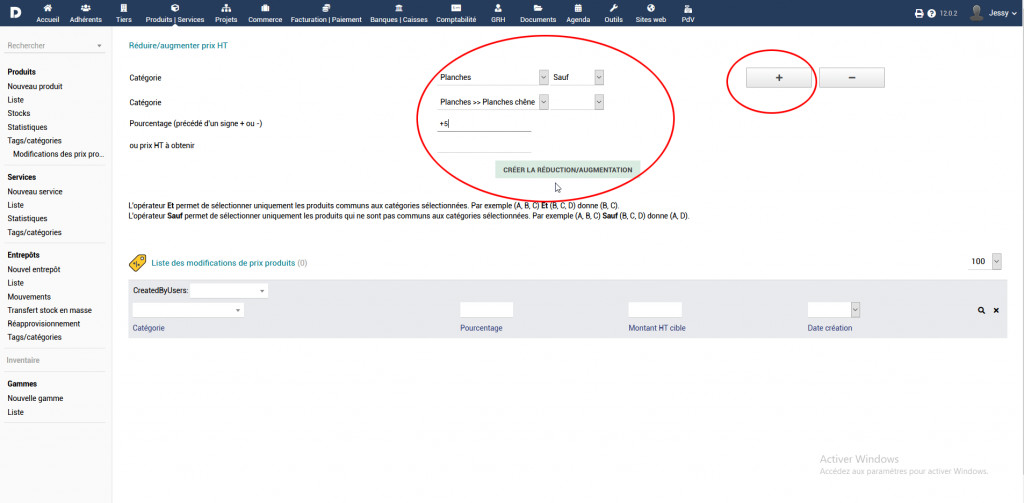
Task: Open the Comptabilité icon
Action: click(456, 8)
